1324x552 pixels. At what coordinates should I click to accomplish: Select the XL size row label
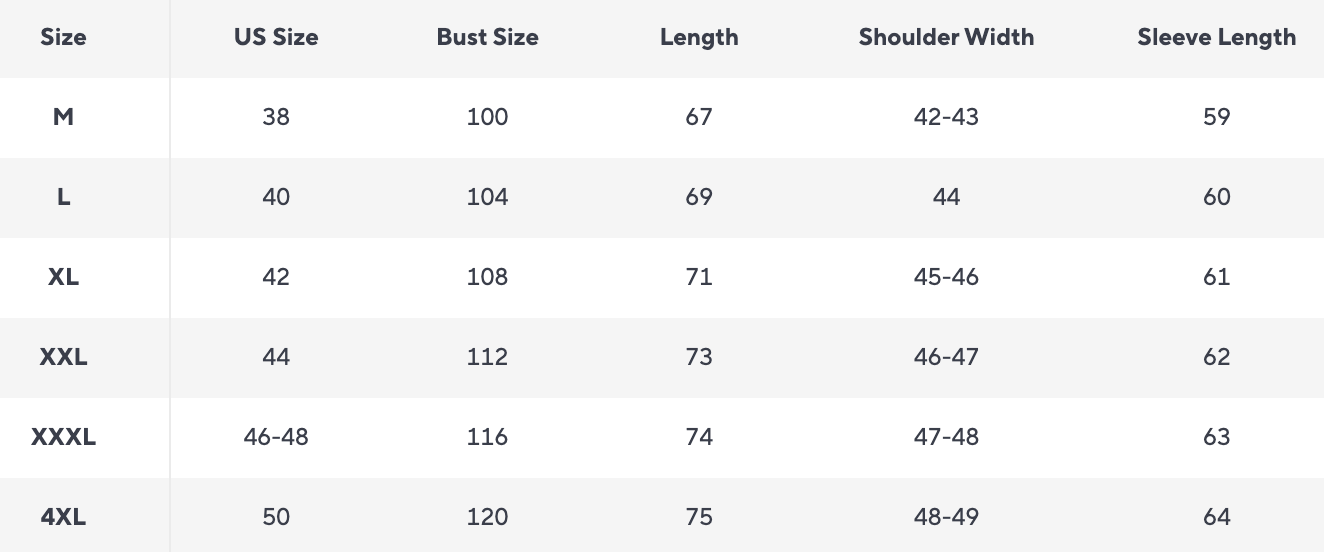[x=63, y=277]
